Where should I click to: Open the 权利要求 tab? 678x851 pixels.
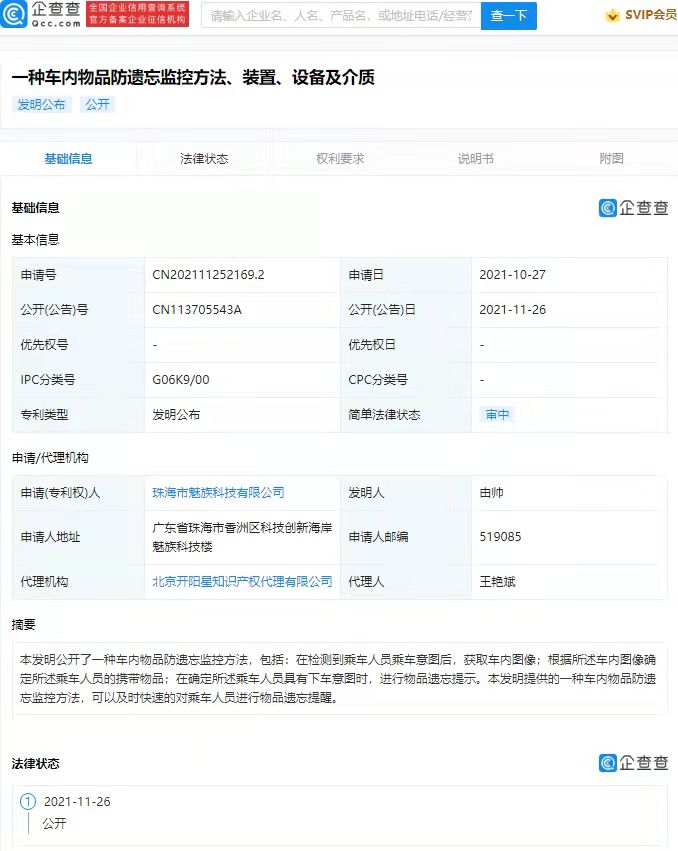click(340, 158)
